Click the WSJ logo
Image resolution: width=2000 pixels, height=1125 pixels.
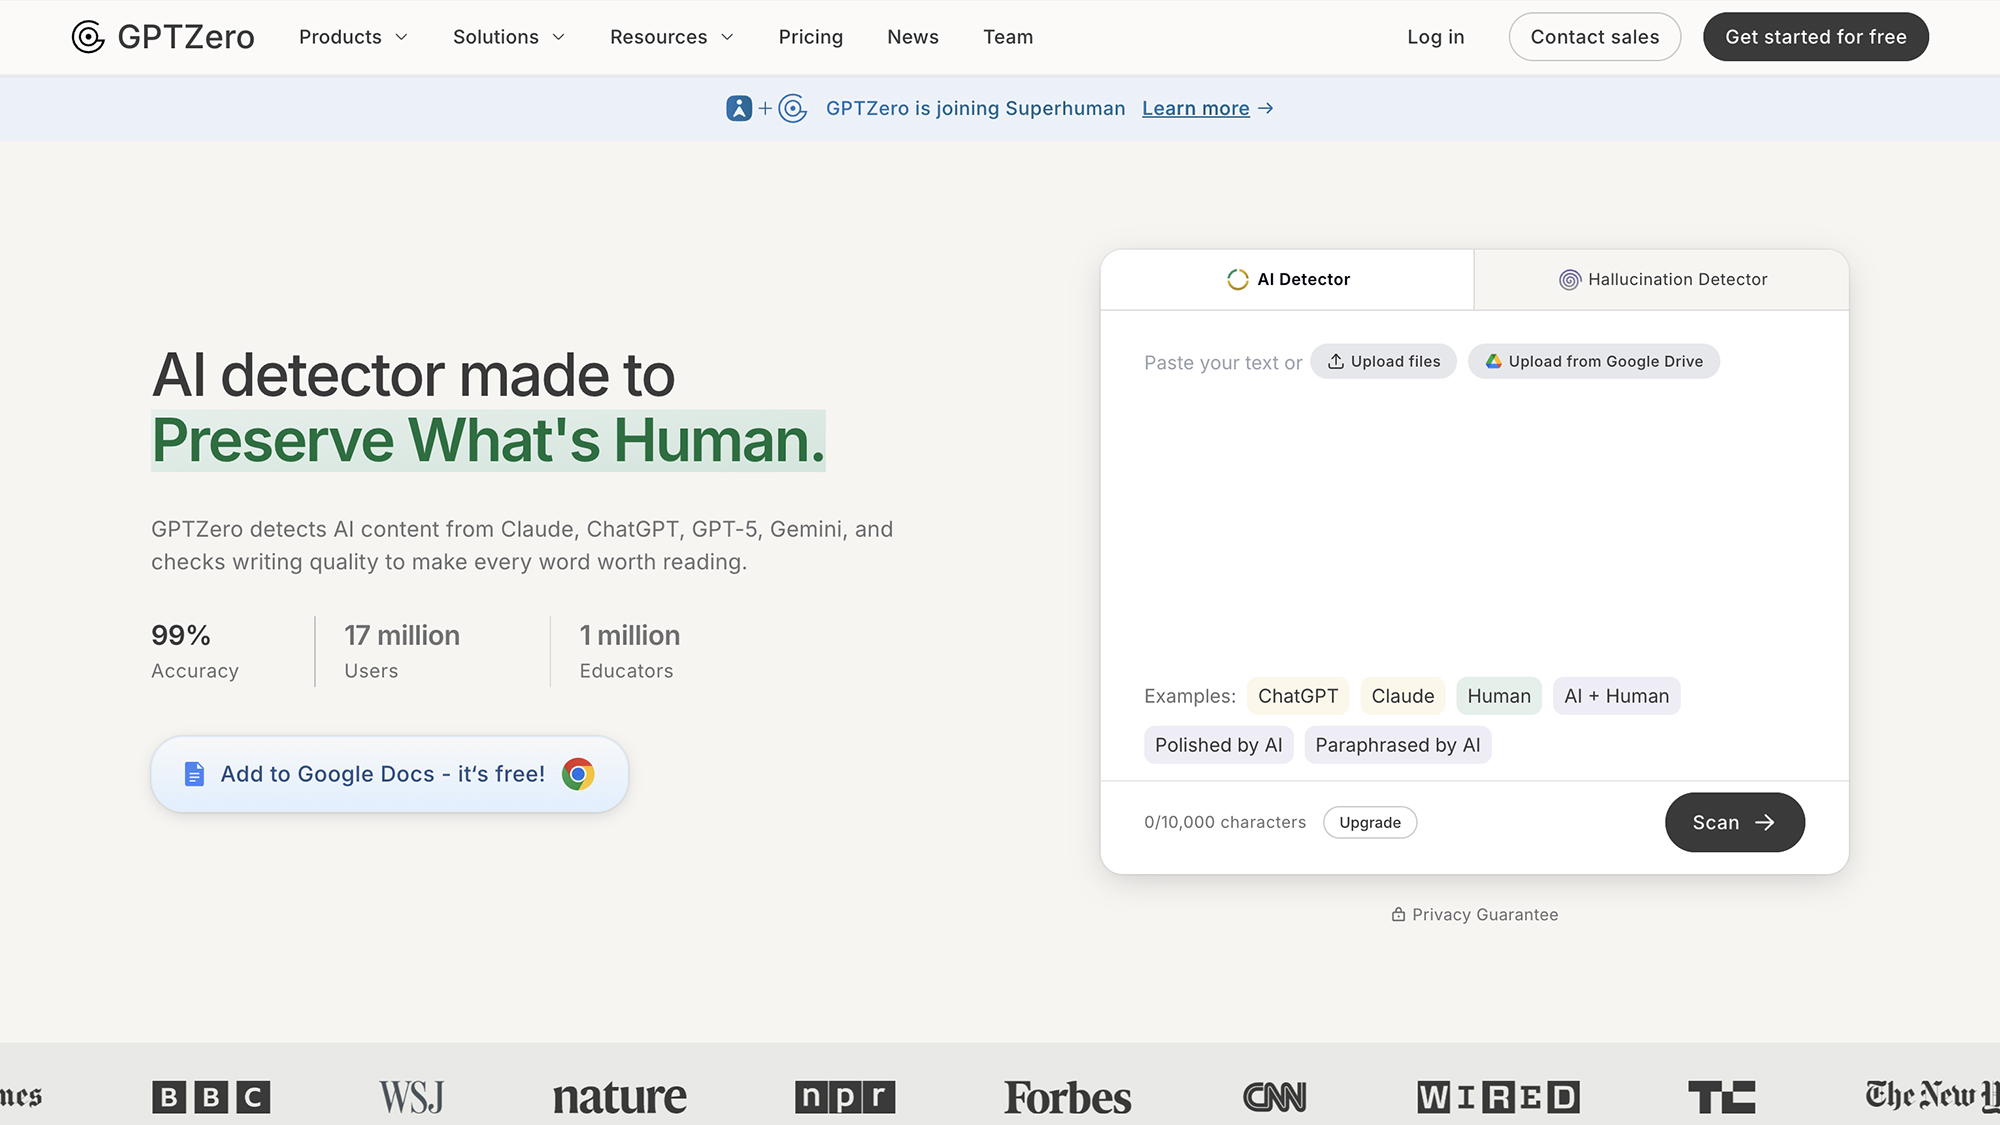pos(411,1097)
